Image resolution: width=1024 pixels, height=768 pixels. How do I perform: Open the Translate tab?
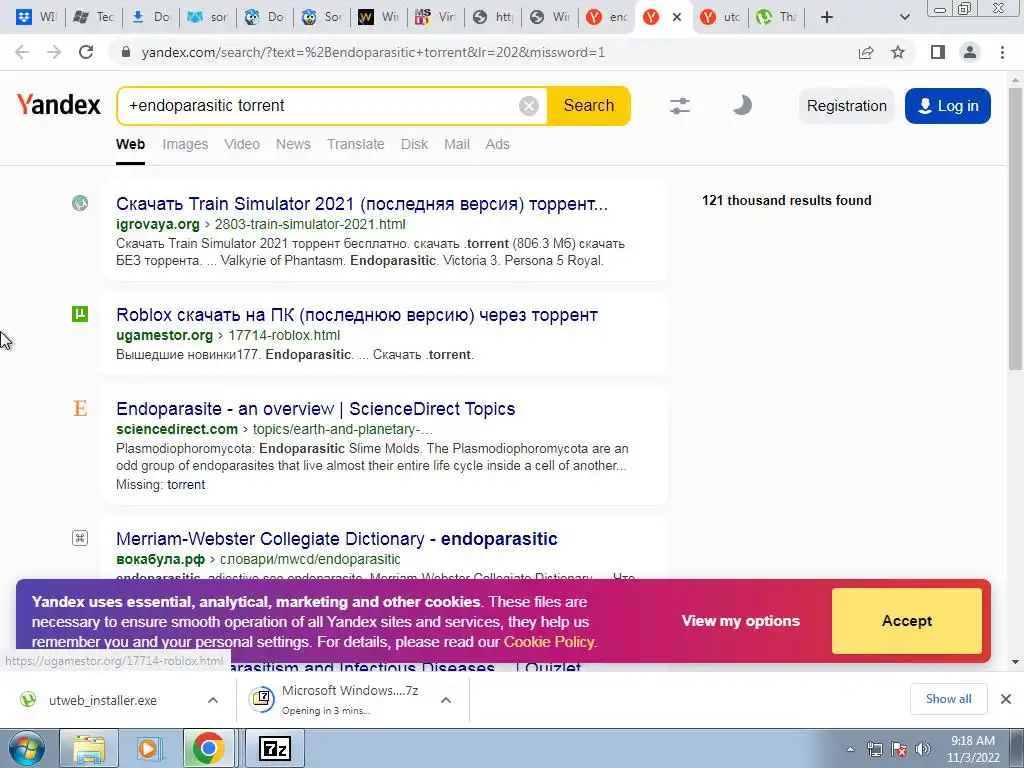pos(355,144)
